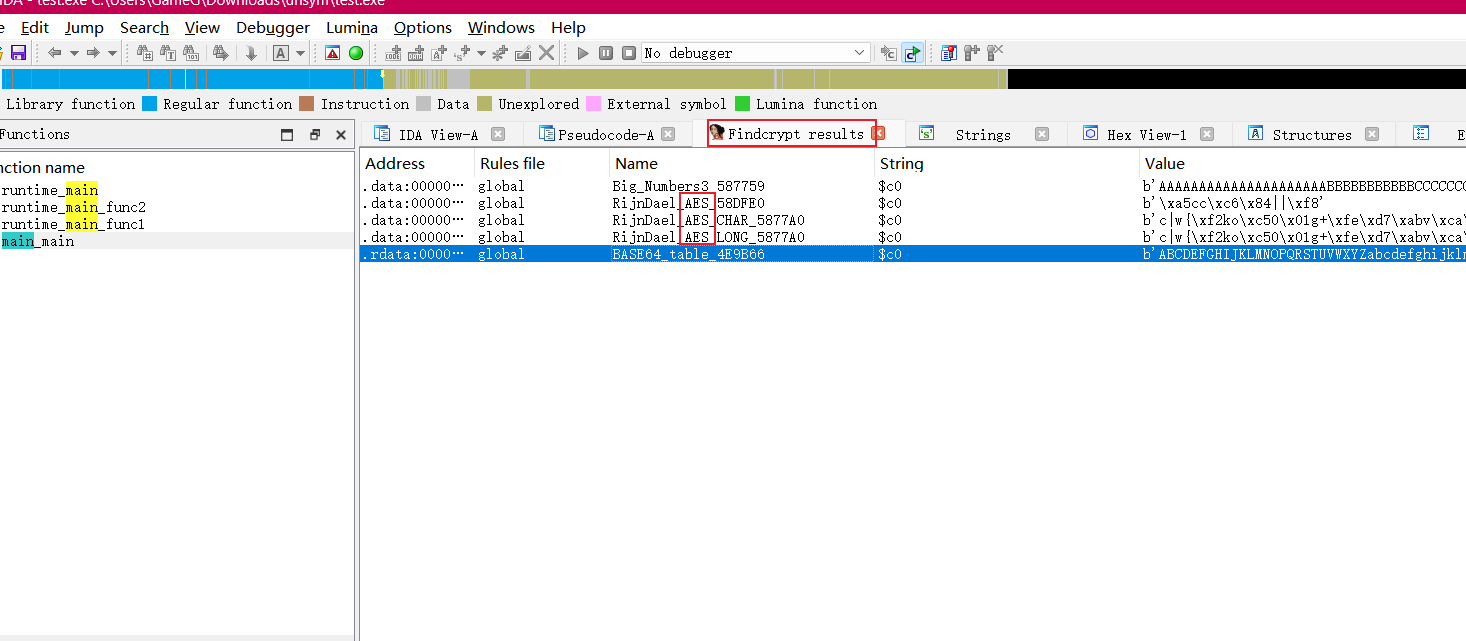Open the forward-navigation history dropdown
The image size is (1466, 641).
click(112, 53)
